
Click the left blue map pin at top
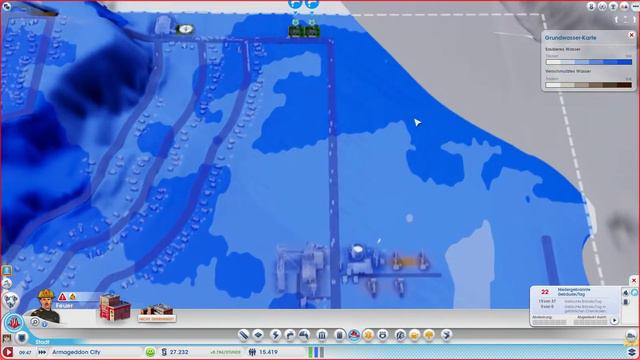tap(295, 4)
